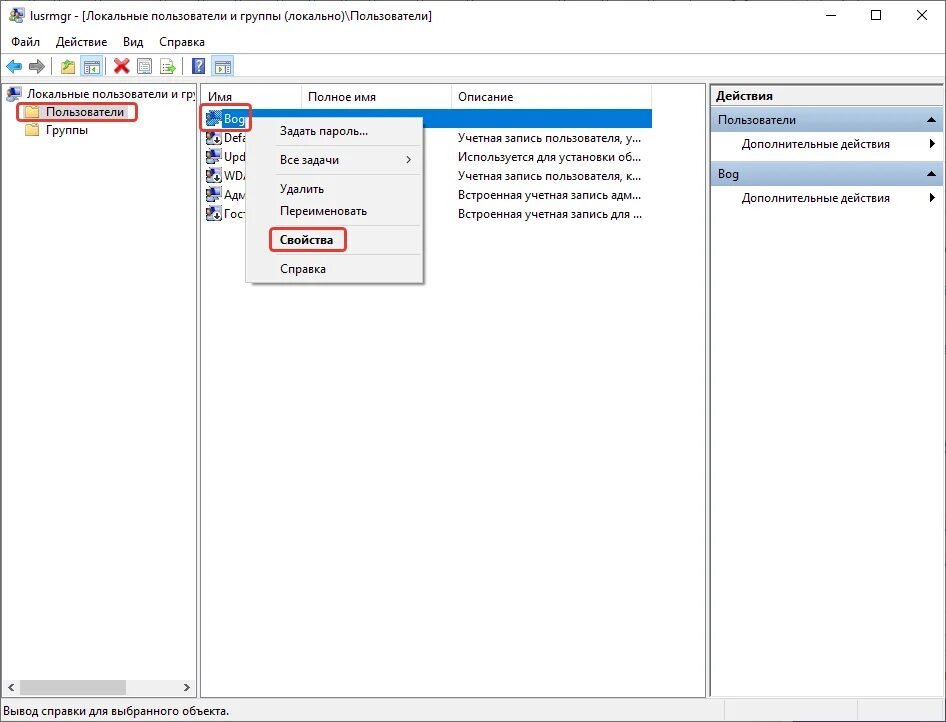
Task: Click the Действия pane header
Action: click(x=827, y=96)
